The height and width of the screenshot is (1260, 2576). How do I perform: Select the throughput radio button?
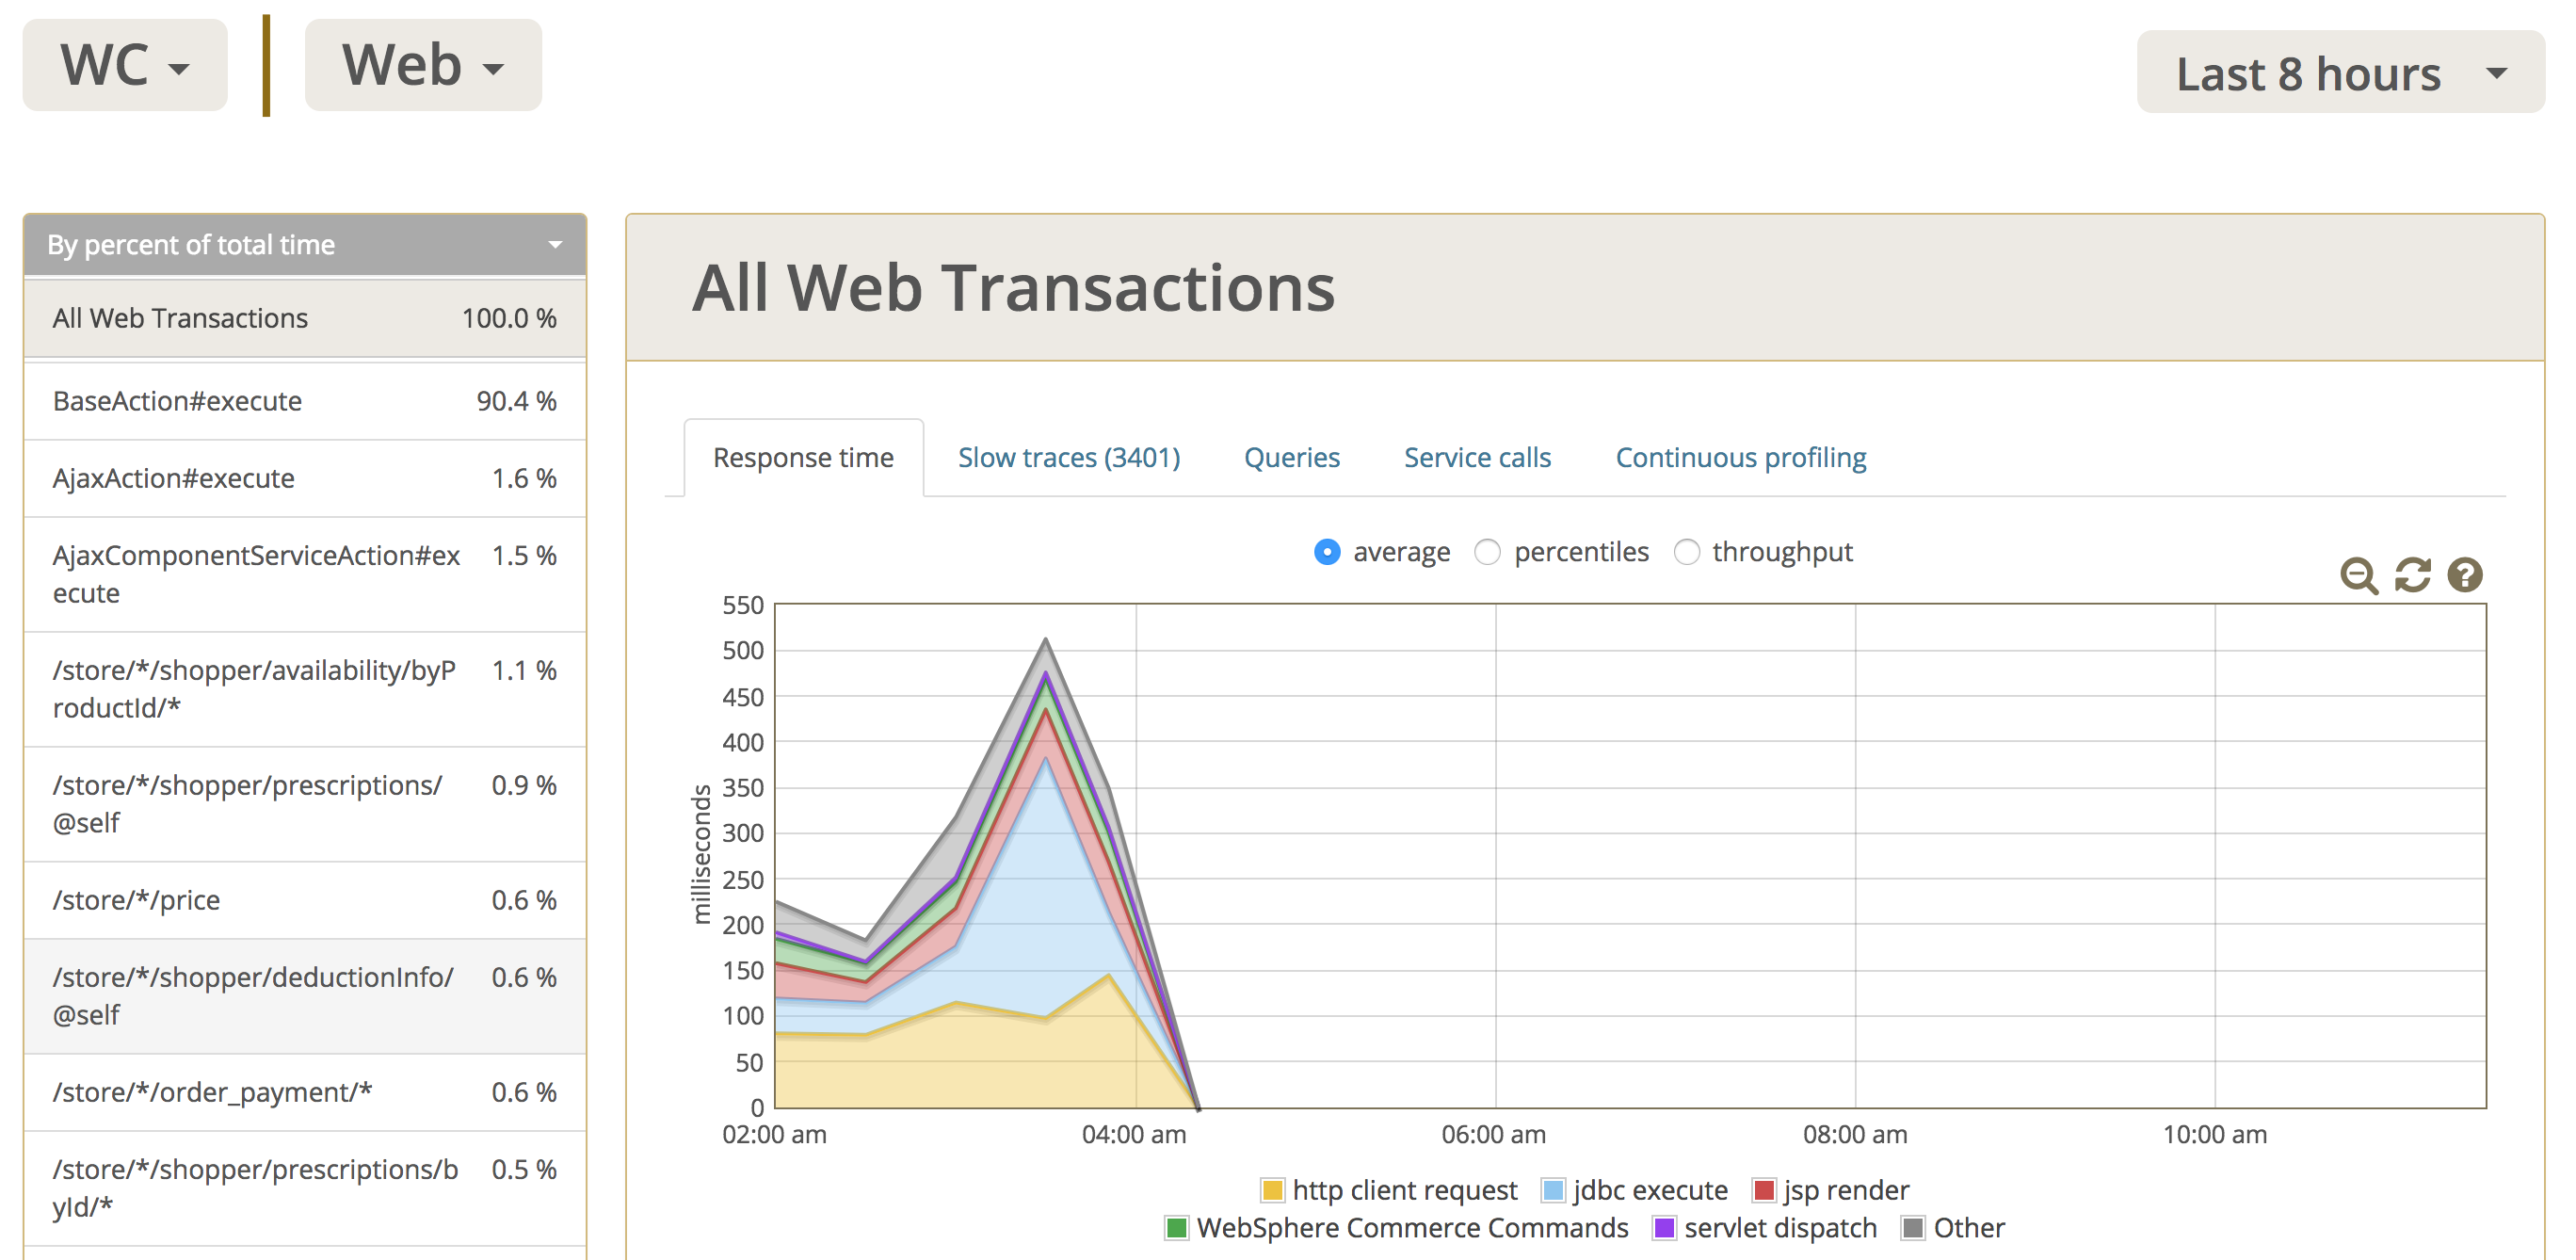(1686, 552)
